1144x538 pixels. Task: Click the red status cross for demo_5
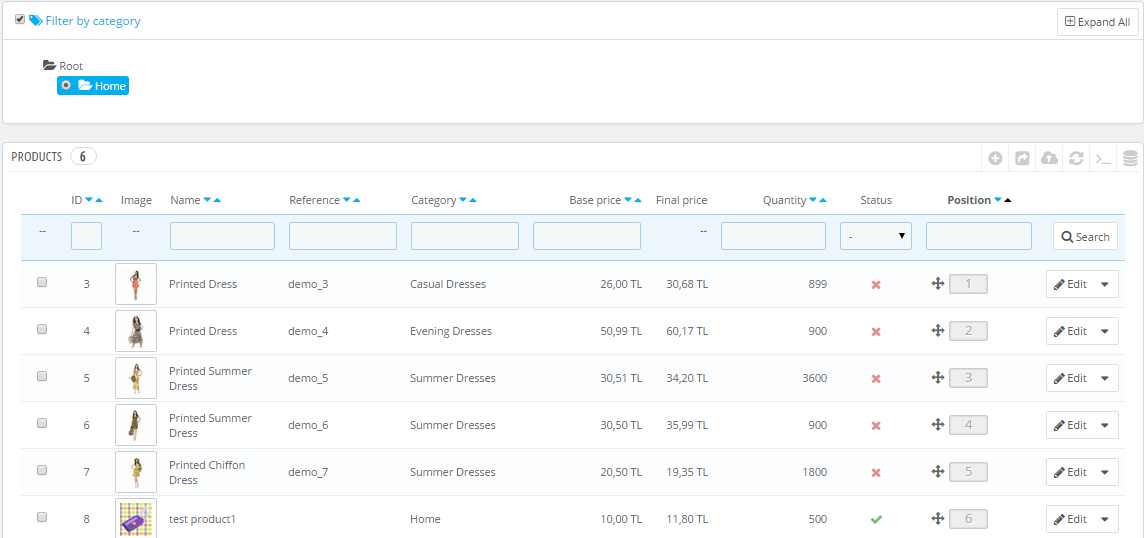(x=876, y=379)
